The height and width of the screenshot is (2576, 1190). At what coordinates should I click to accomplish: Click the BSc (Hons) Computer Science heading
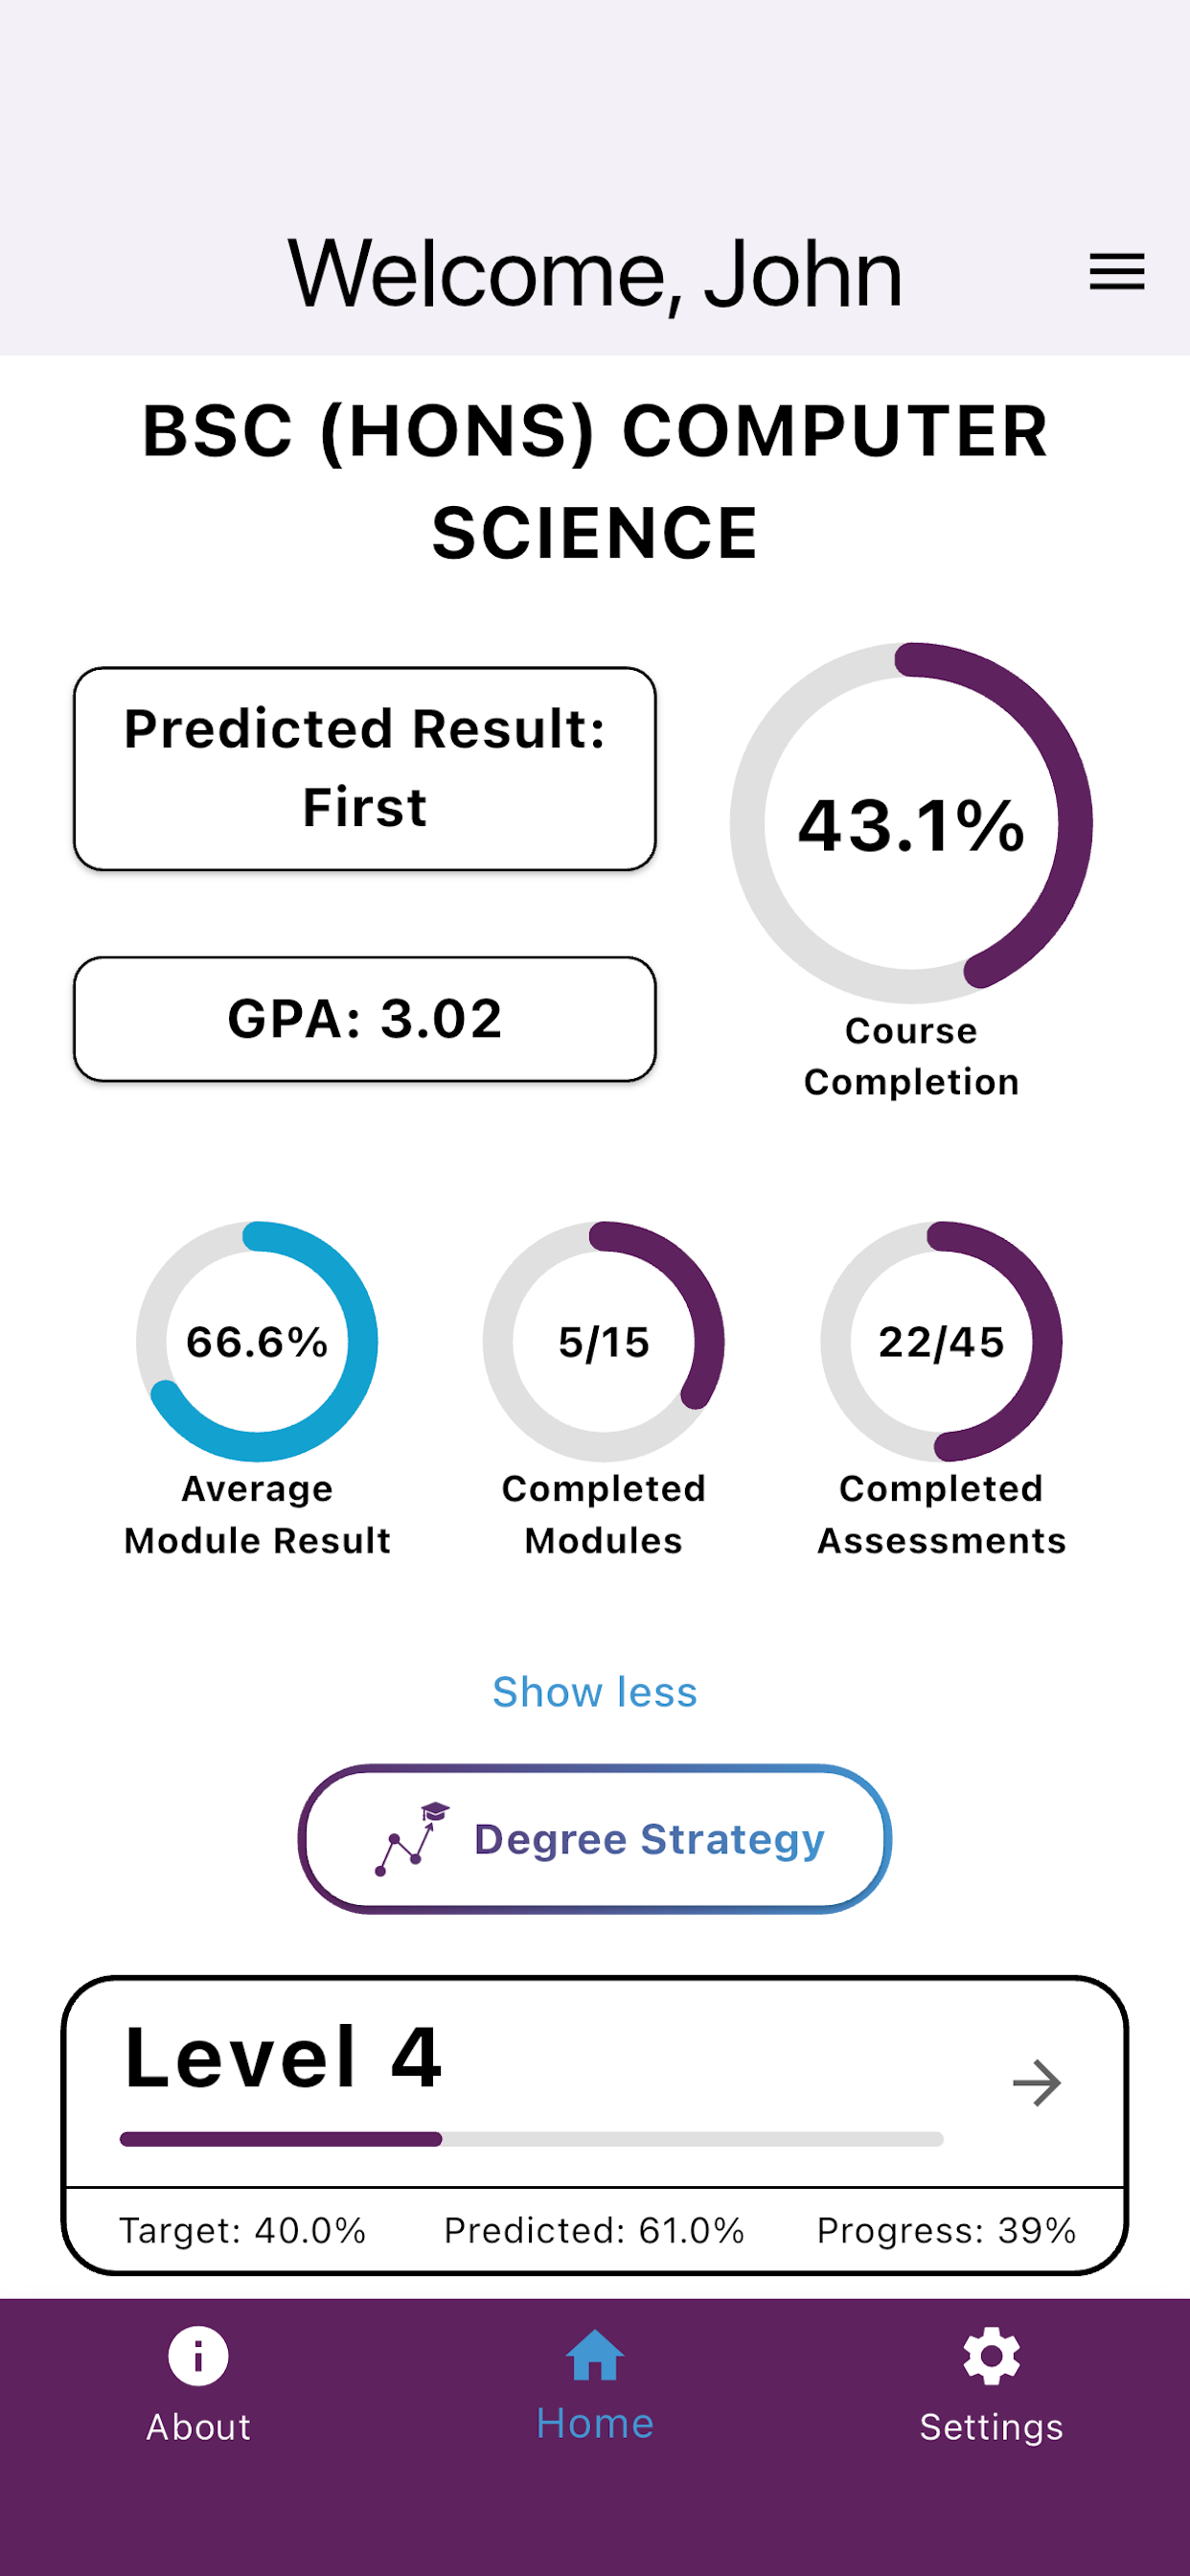coord(595,481)
